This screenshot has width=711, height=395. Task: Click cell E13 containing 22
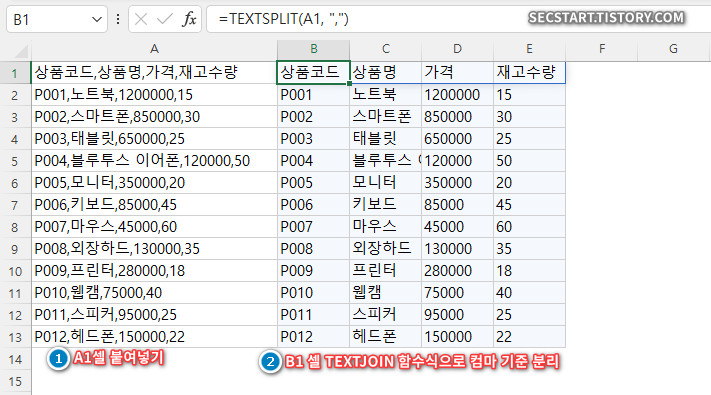[529, 336]
